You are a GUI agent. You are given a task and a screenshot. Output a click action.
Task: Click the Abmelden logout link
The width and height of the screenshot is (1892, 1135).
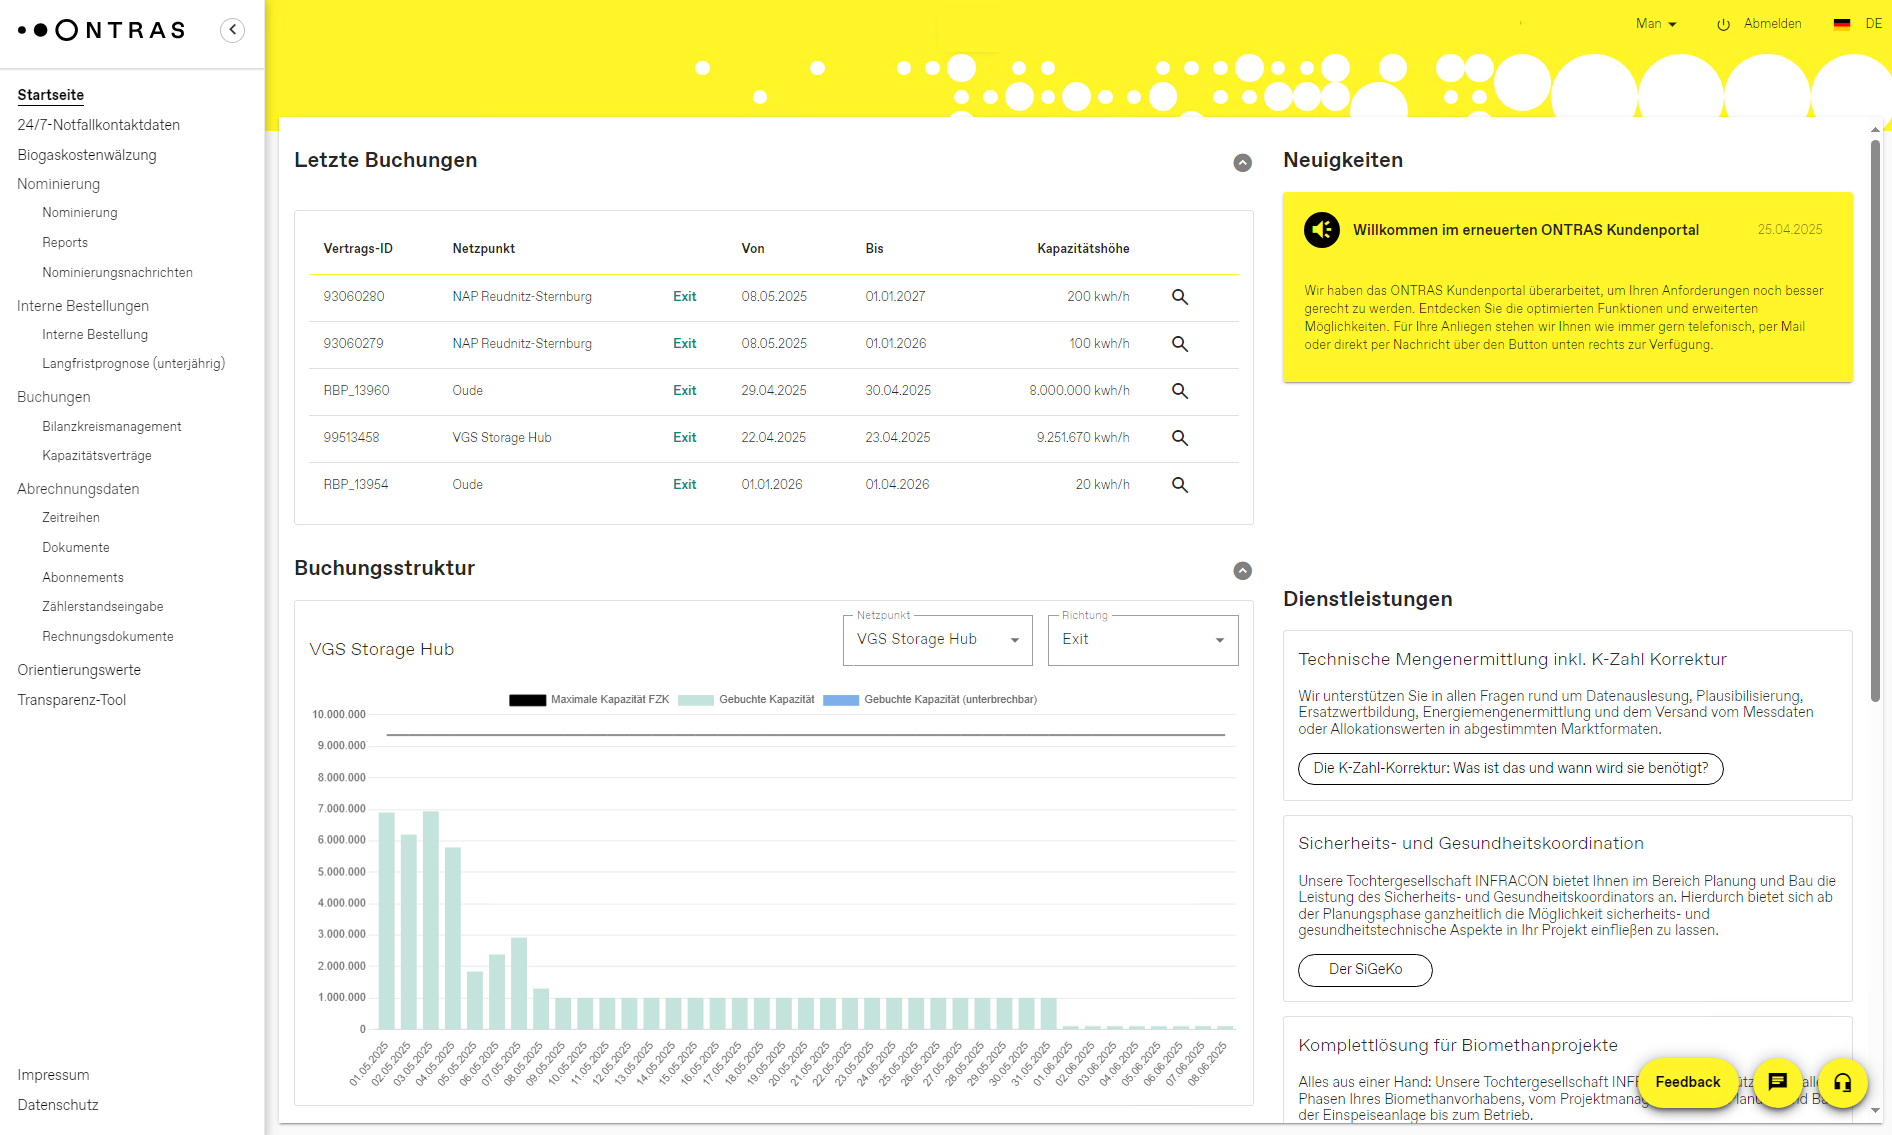click(x=1772, y=24)
